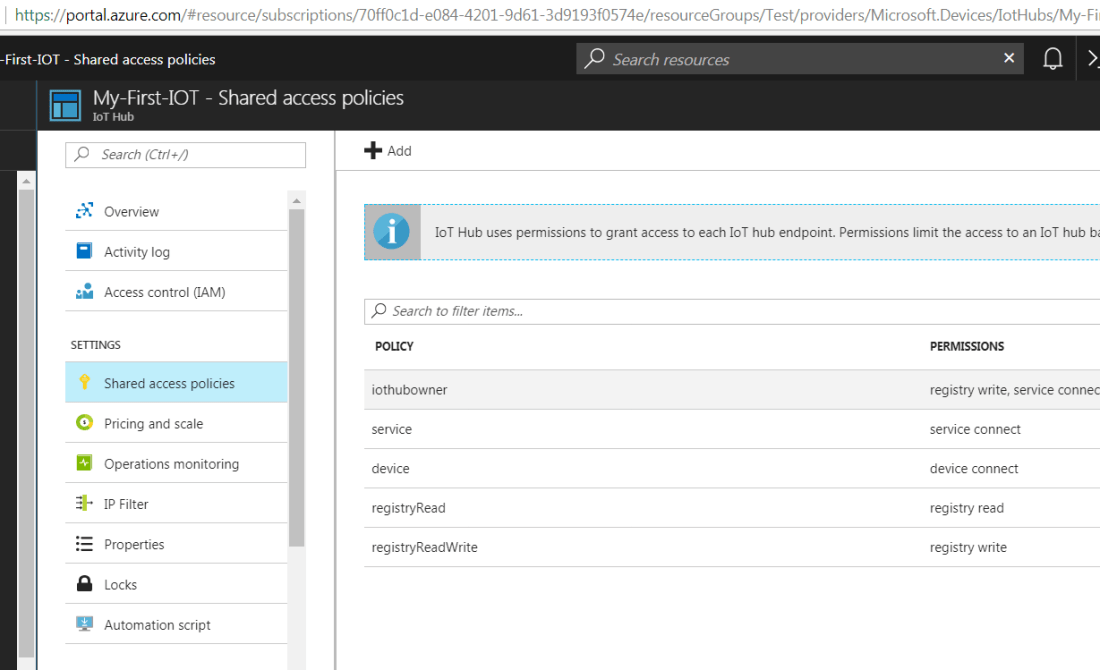Click the blue info icon in banner
Image resolution: width=1100 pixels, height=670 pixels.
tap(392, 232)
